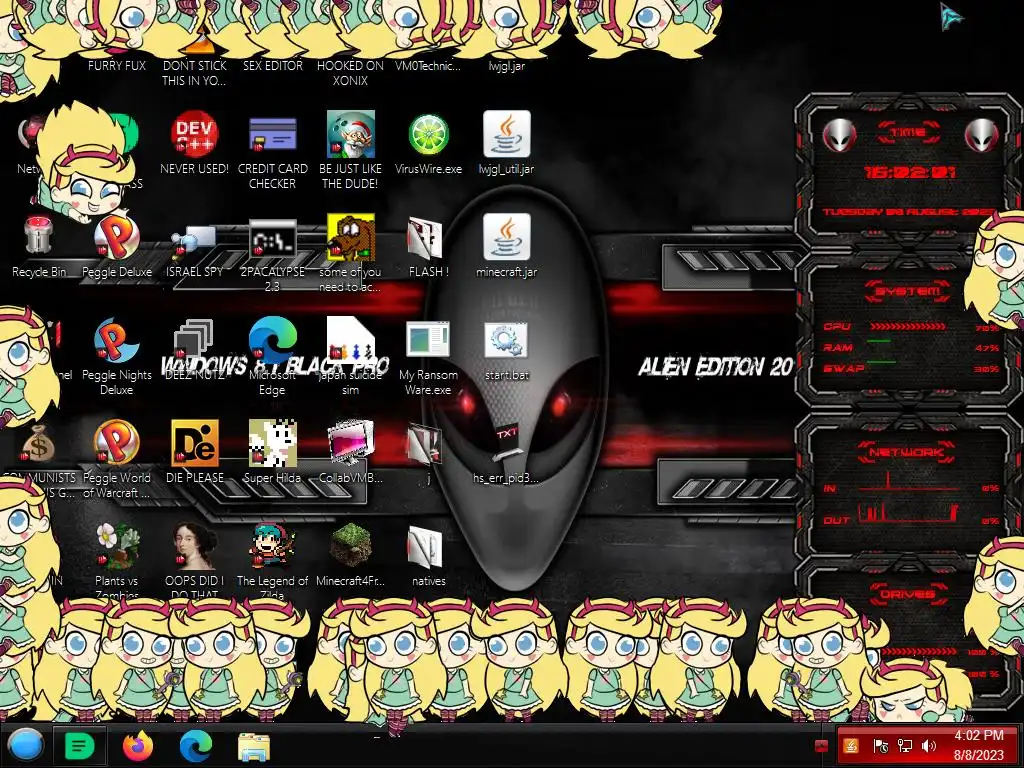The width and height of the screenshot is (1024, 768).
Task: Open the 2PACALYPSE 2.3 console icon
Action: pyautogui.click(x=272, y=239)
